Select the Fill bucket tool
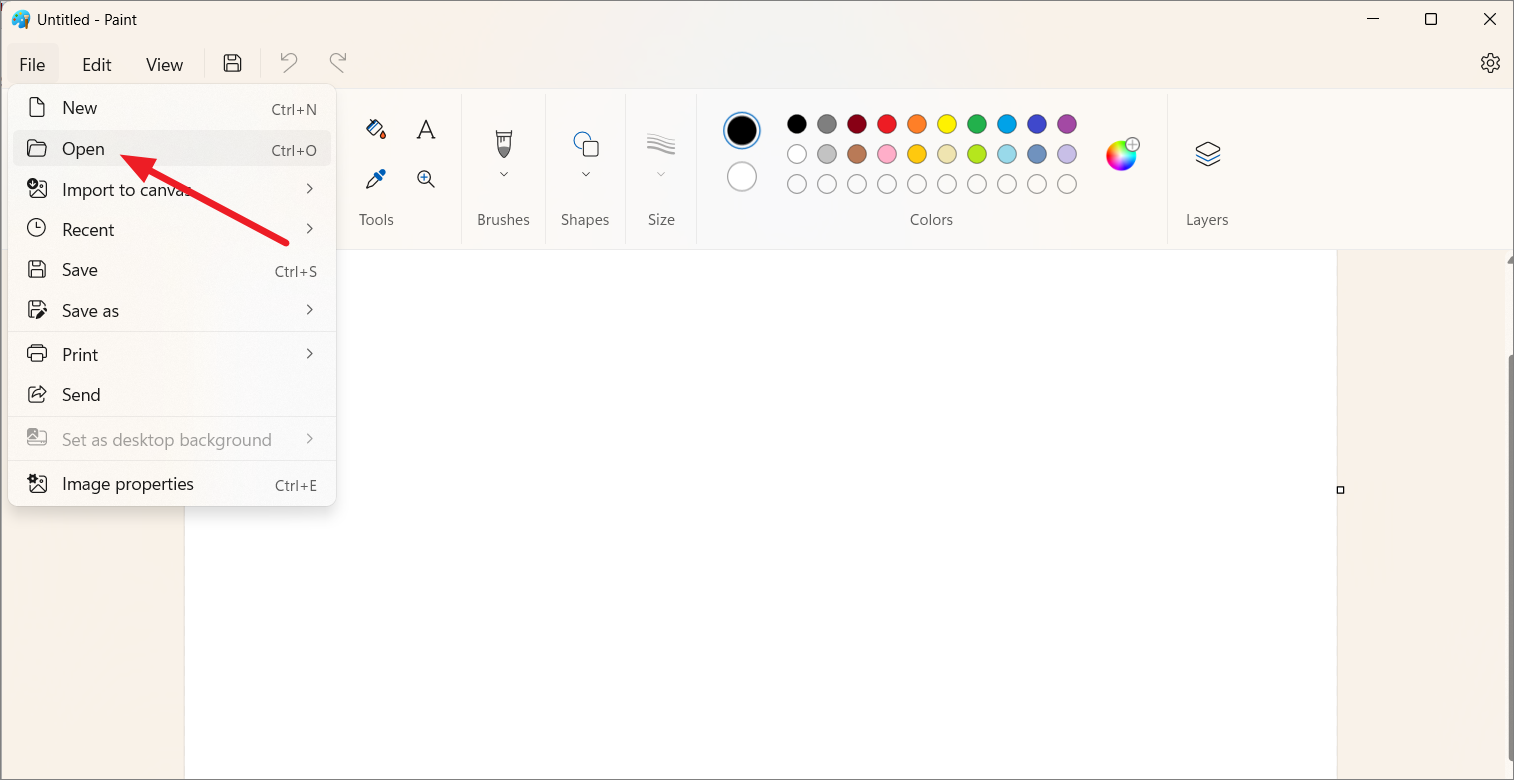The image size is (1514, 780). 376,129
